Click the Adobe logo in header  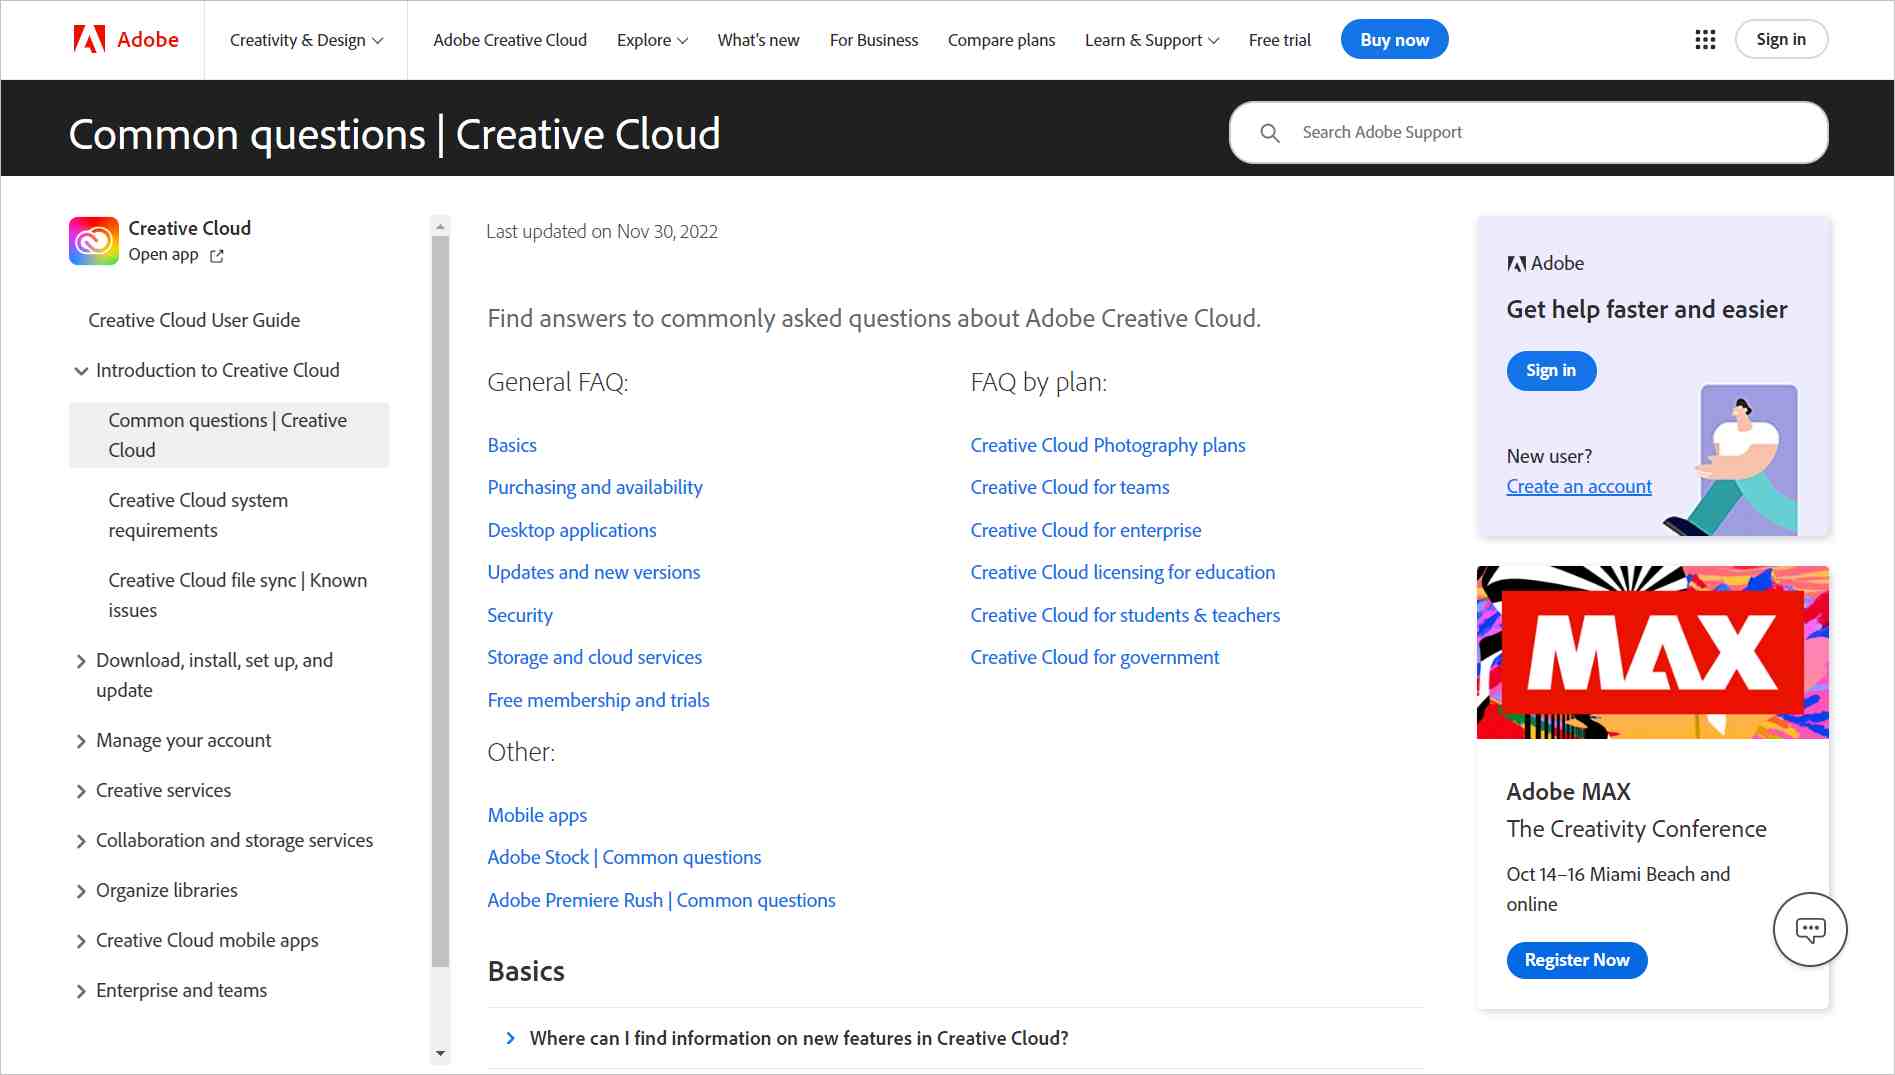126,40
